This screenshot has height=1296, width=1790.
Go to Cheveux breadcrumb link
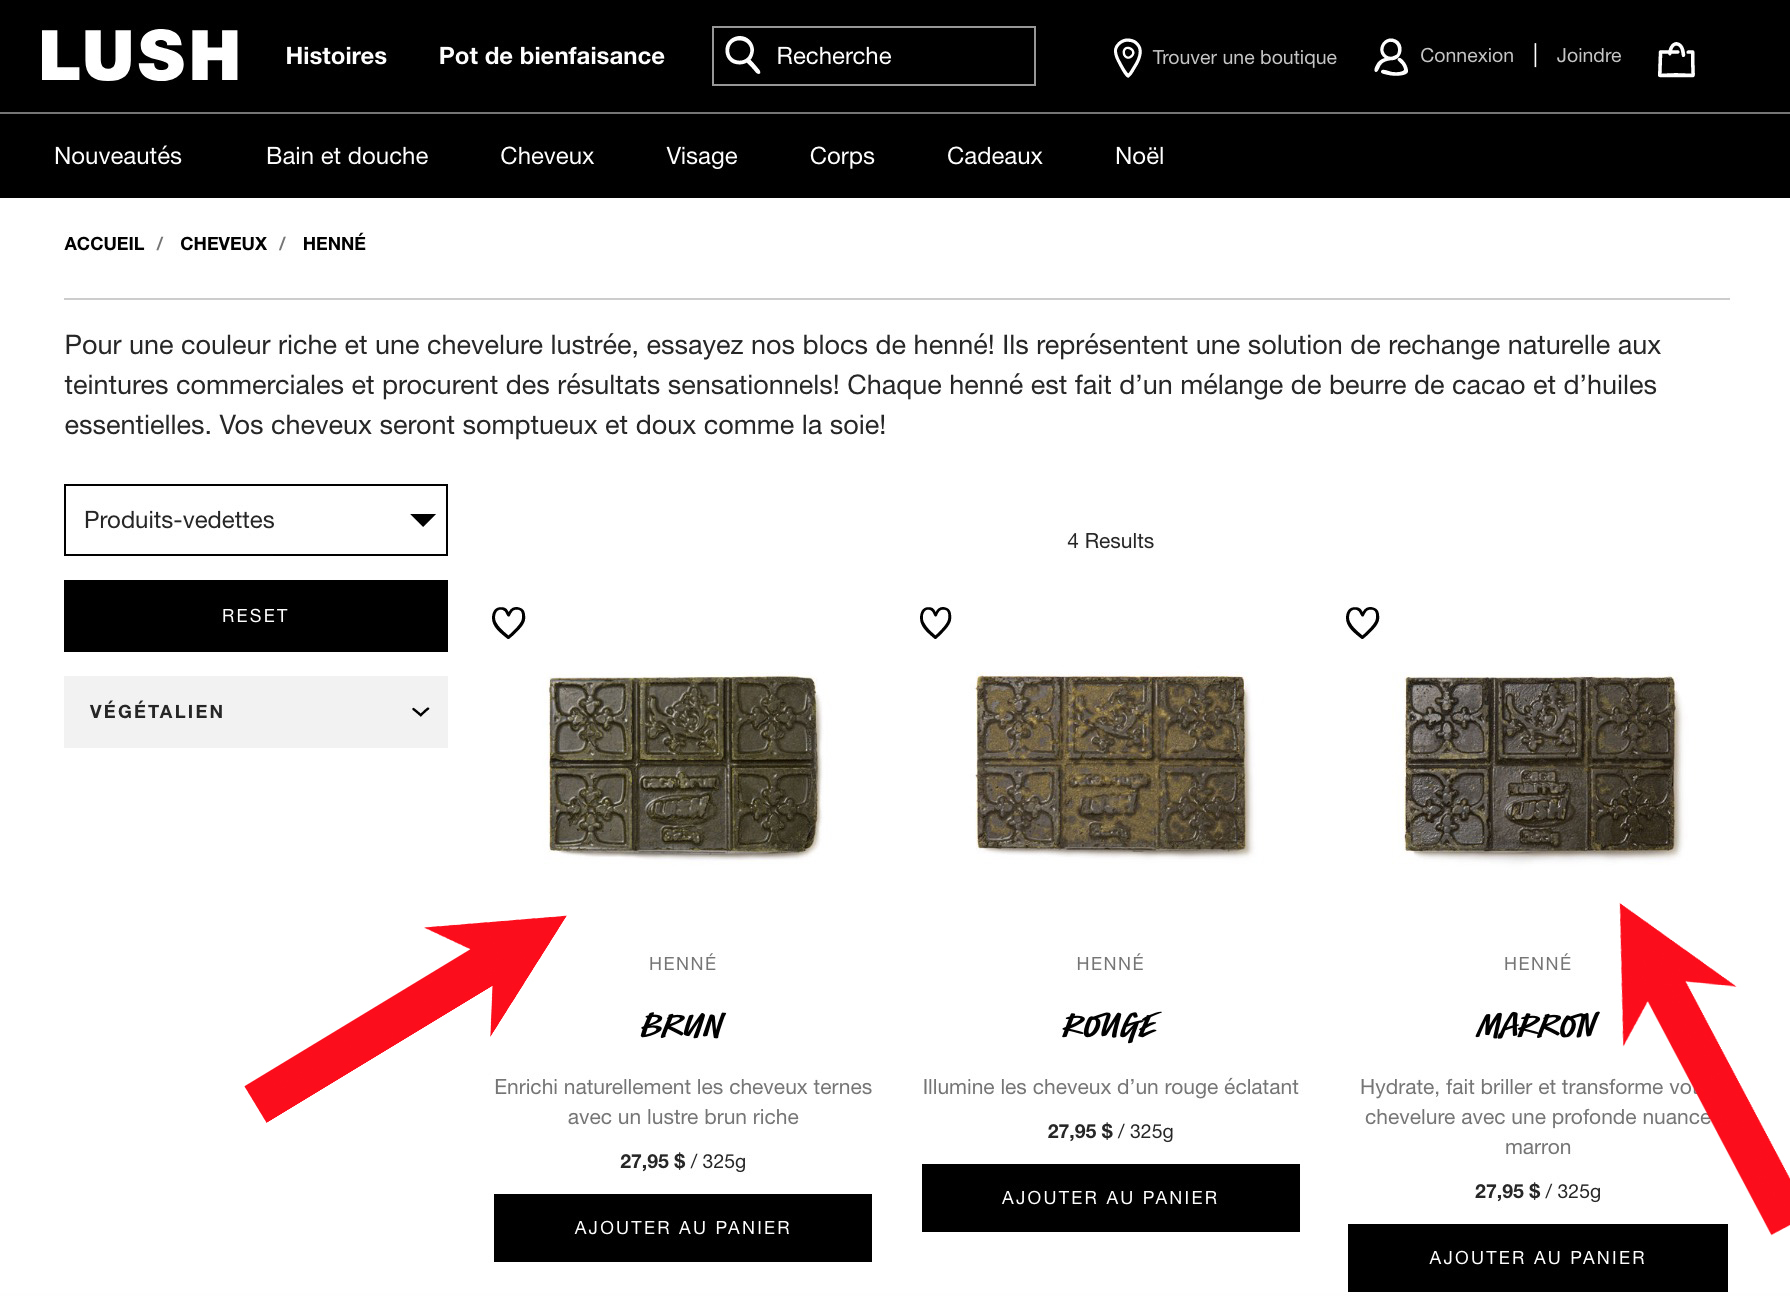pyautogui.click(x=223, y=244)
